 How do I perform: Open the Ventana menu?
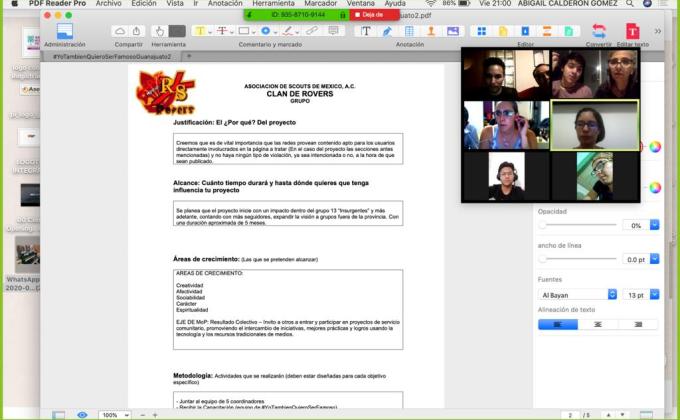(360, 3)
